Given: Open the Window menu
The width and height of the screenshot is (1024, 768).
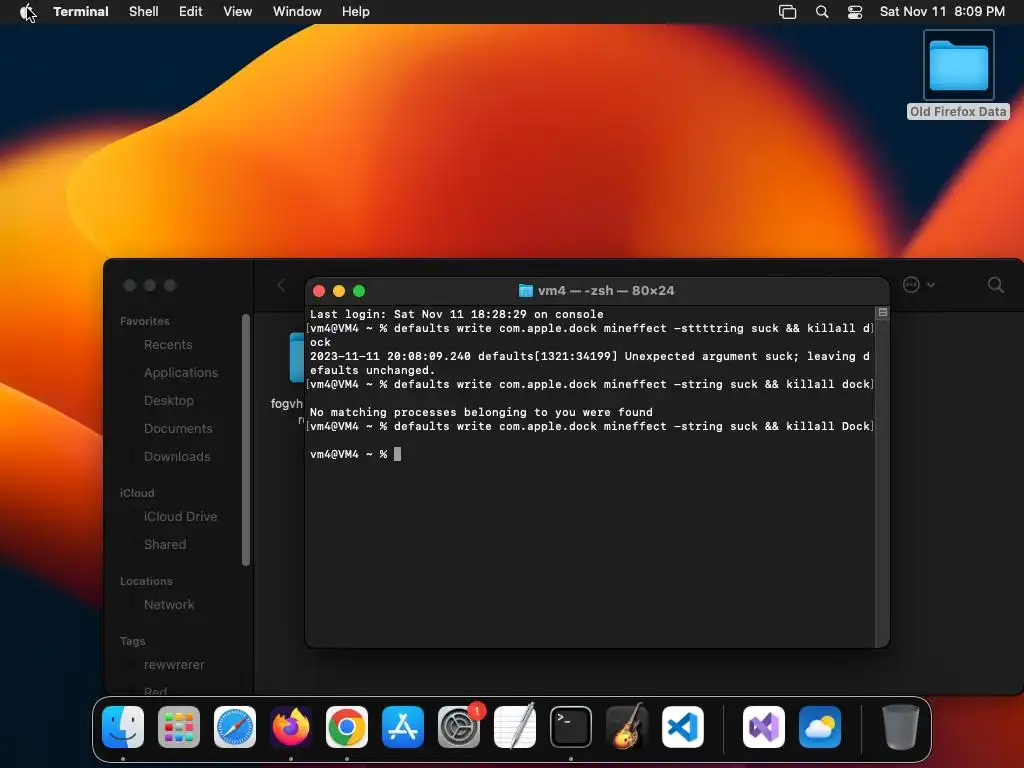Looking at the screenshot, I should coord(296,12).
